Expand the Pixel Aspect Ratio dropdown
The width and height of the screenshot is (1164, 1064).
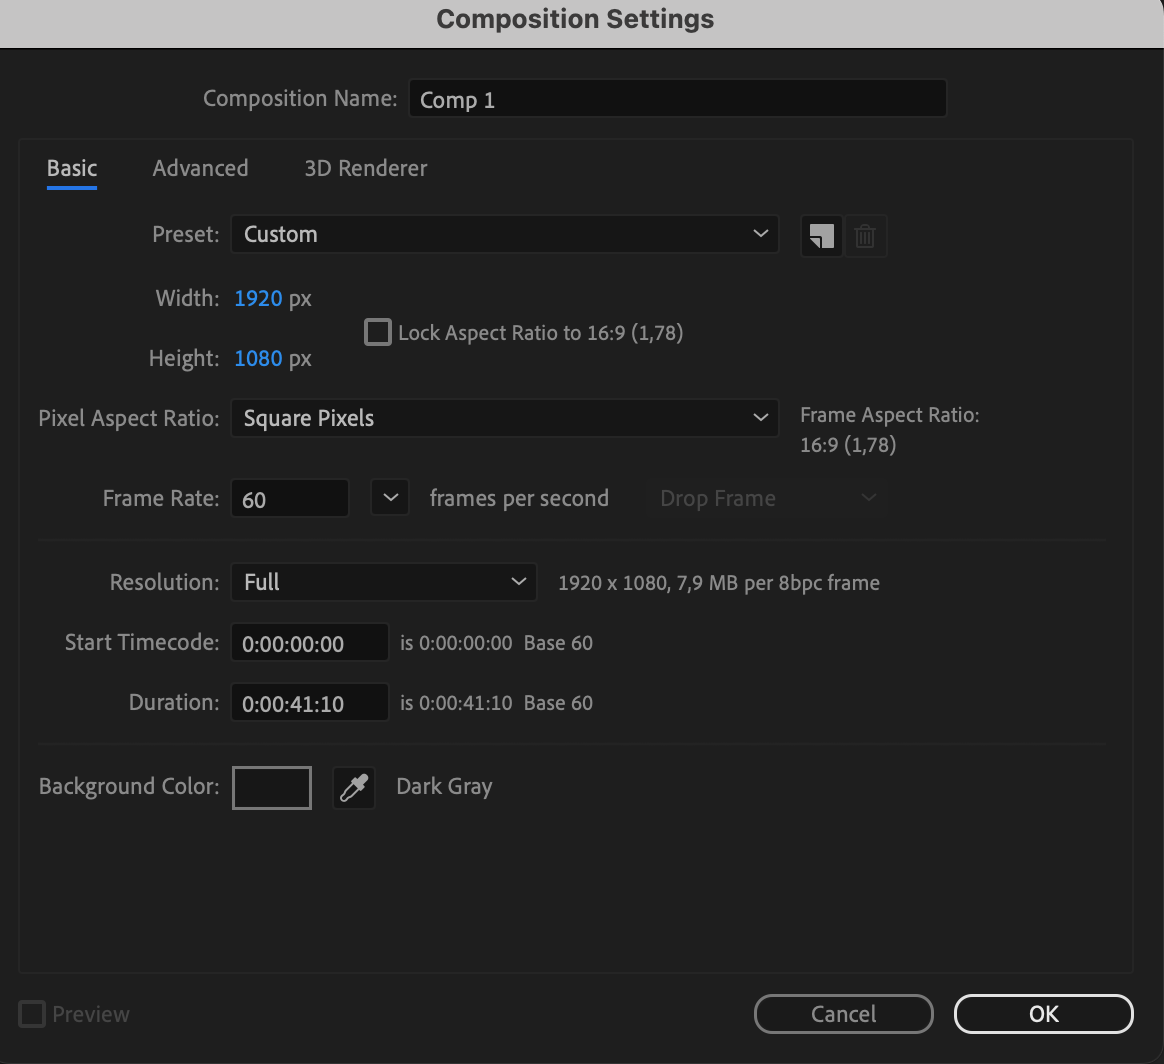[x=504, y=418]
